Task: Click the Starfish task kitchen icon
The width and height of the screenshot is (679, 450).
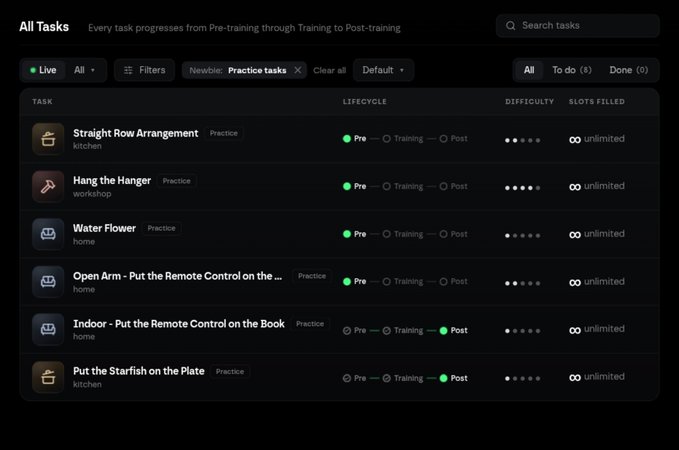Action: pyautogui.click(x=48, y=377)
